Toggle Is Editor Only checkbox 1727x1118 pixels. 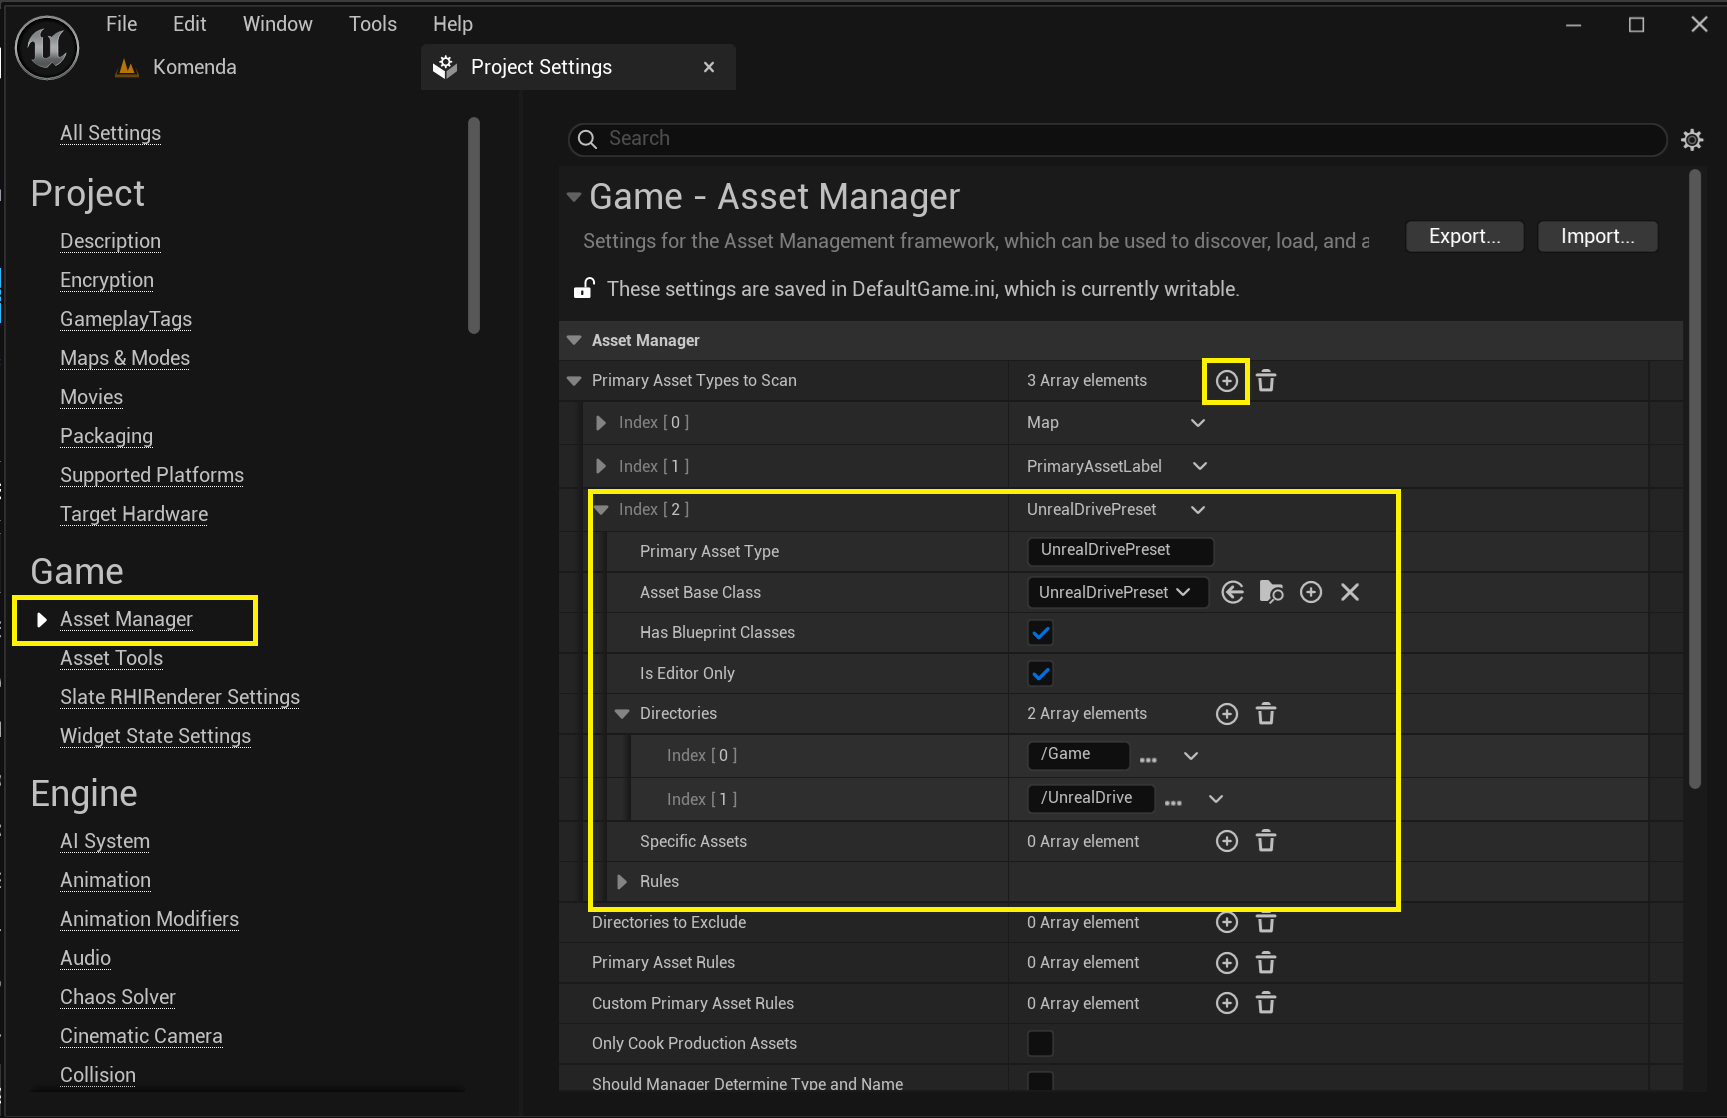(x=1040, y=674)
